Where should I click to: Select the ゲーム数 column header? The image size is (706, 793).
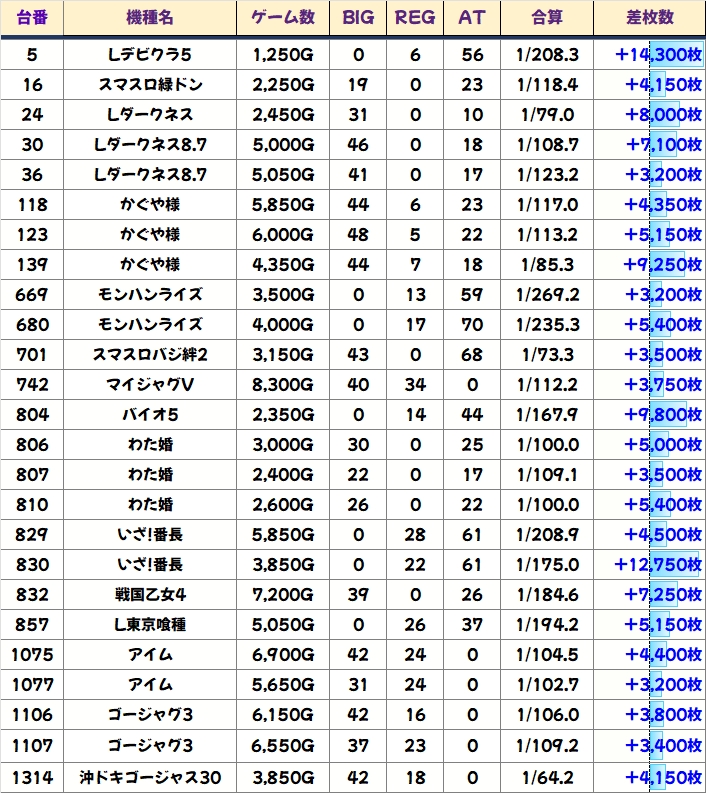coord(283,18)
